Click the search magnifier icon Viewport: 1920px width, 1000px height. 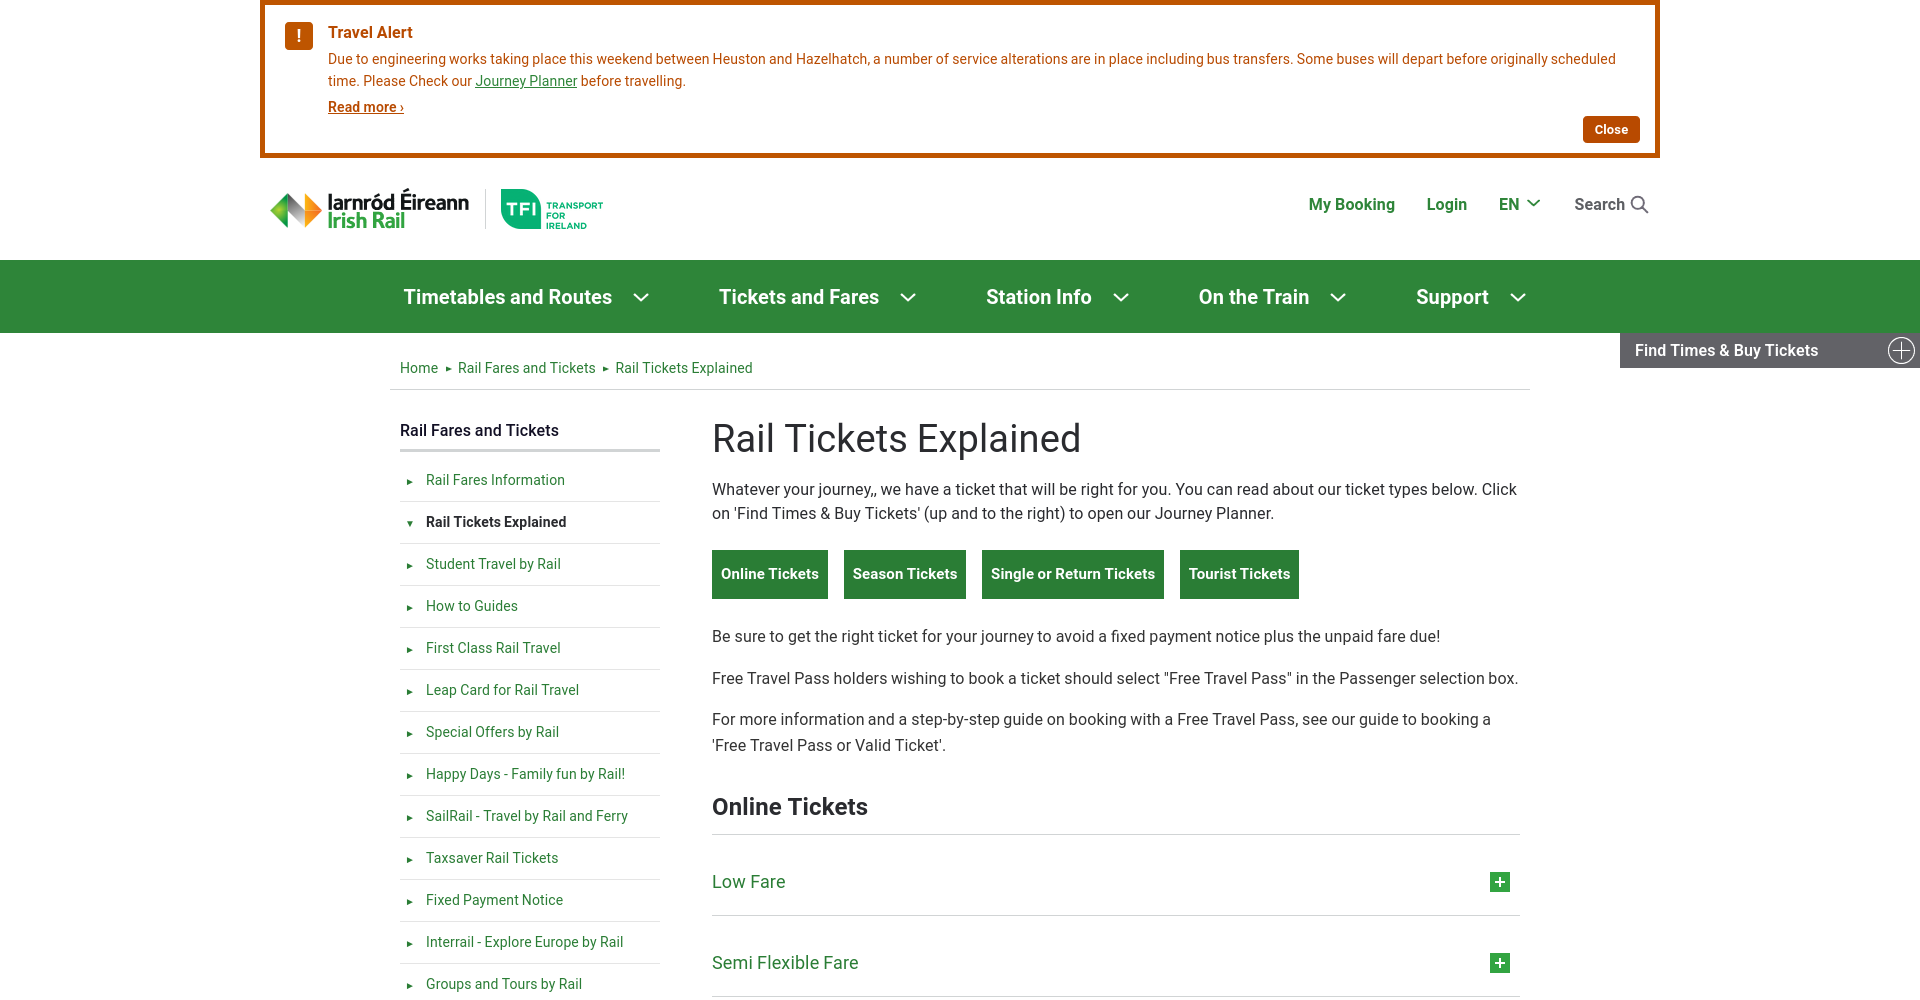(x=1639, y=204)
